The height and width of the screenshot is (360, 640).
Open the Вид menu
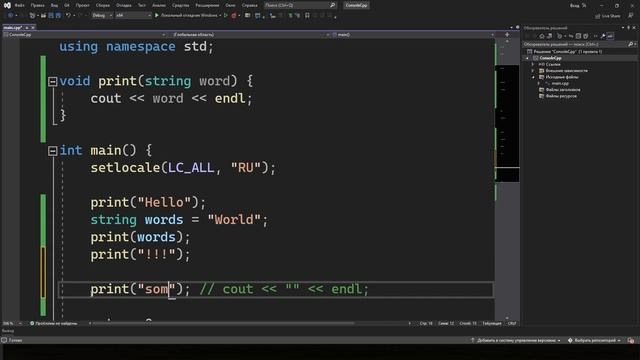pyautogui.click(x=54, y=5)
